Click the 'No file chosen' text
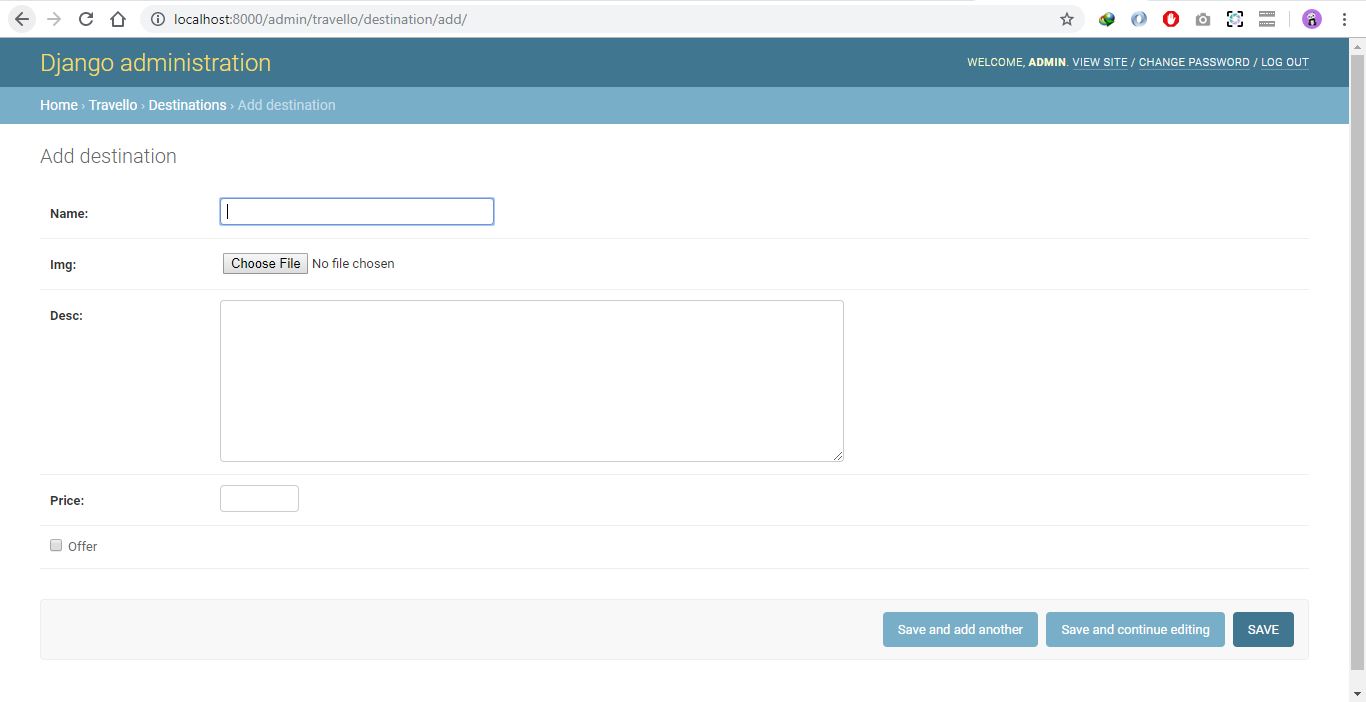 353,264
